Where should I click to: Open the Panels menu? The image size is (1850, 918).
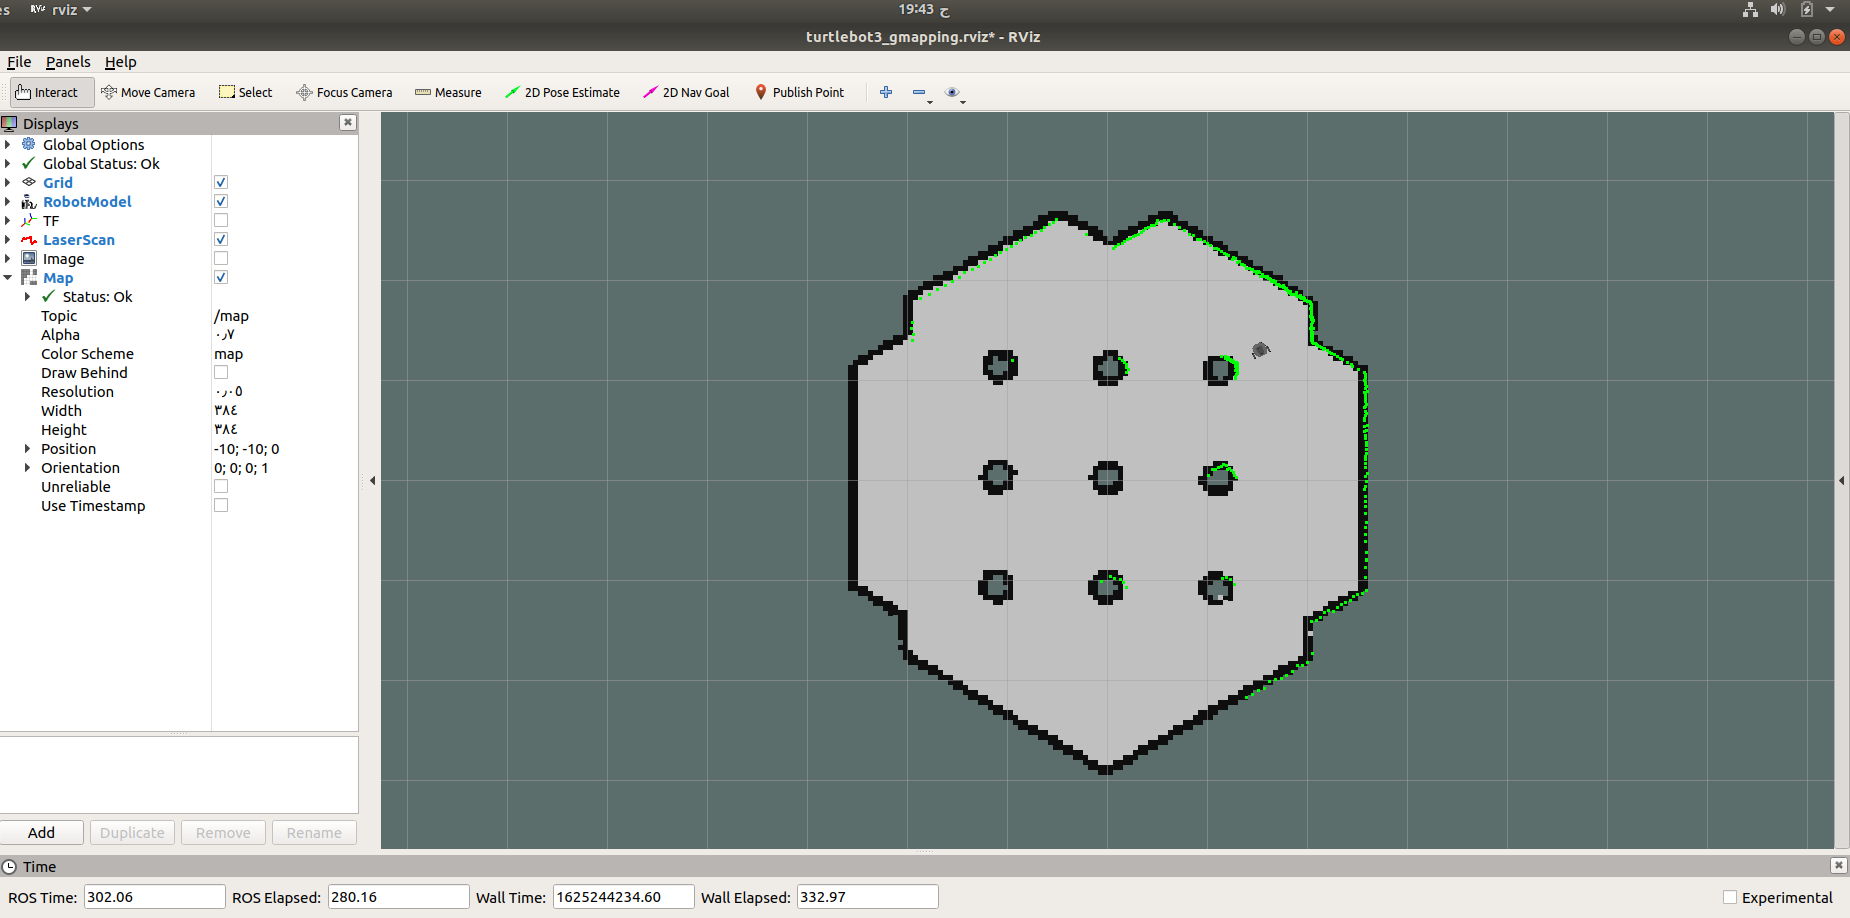pyautogui.click(x=68, y=62)
